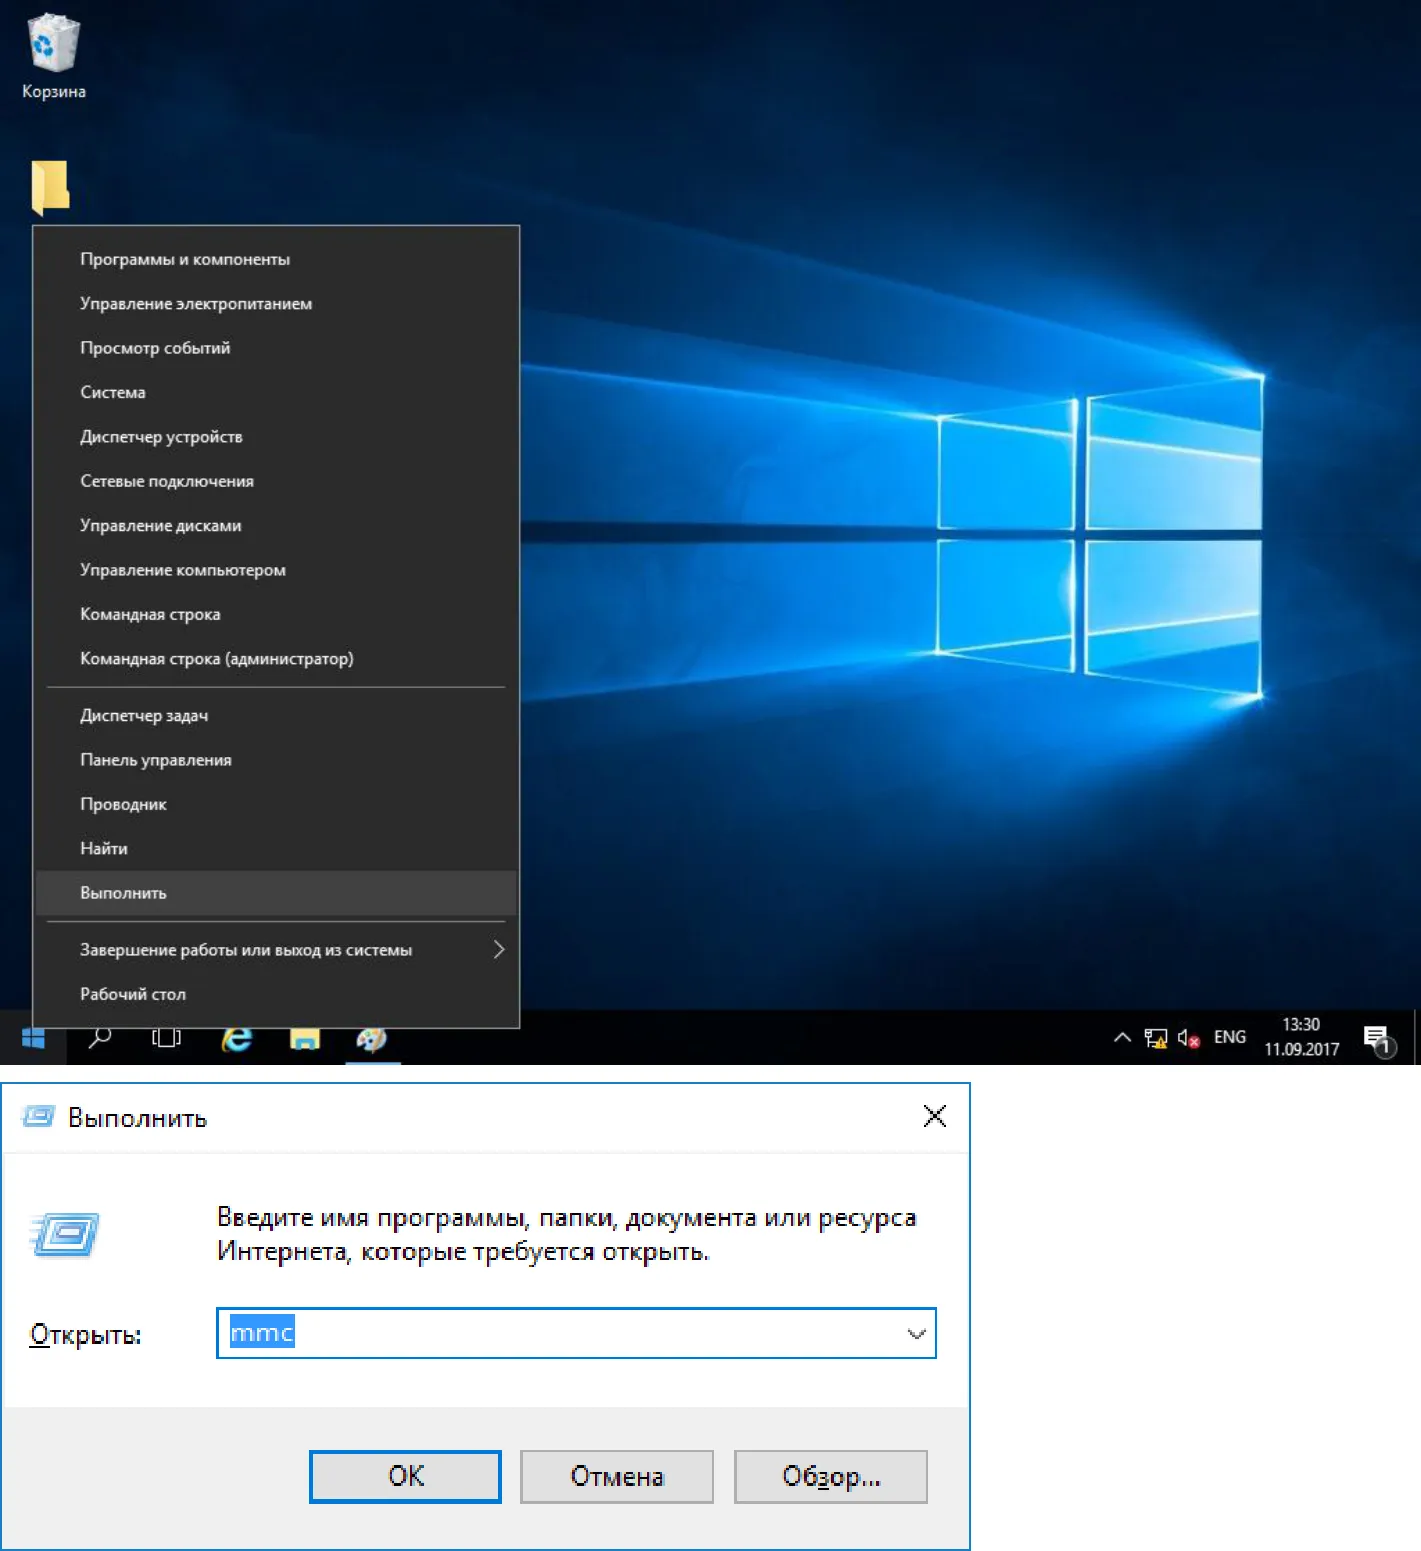Launch Командная строка (администратор)
This screenshot has width=1421, height=1551.
276,658
